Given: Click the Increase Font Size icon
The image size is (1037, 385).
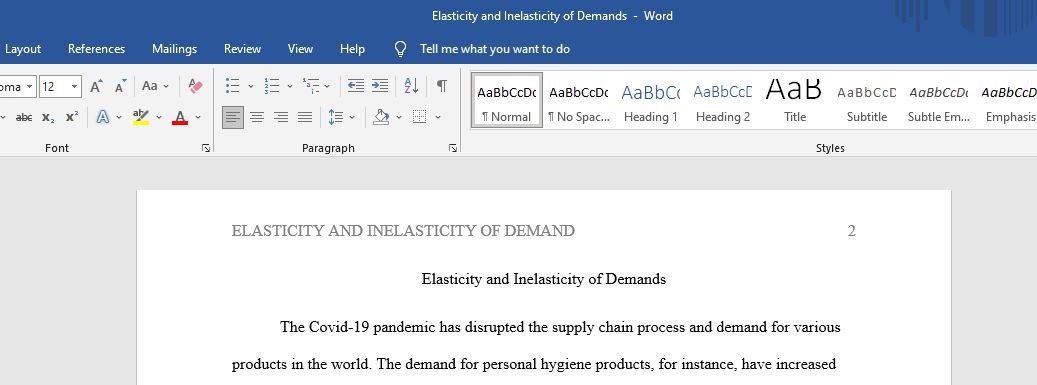Looking at the screenshot, I should click(x=97, y=86).
